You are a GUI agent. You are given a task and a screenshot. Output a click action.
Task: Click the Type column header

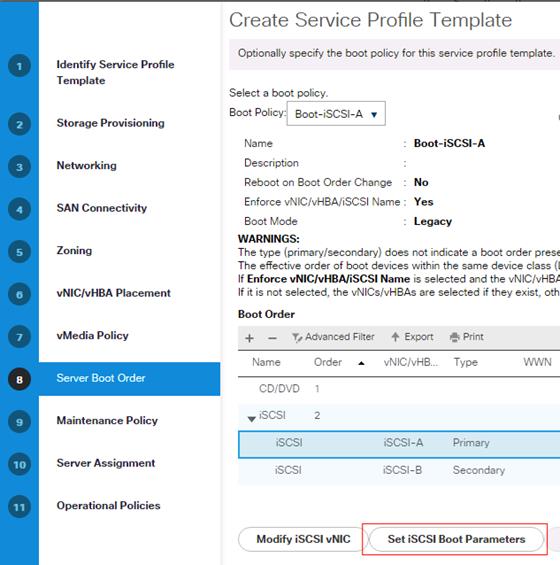click(466, 362)
